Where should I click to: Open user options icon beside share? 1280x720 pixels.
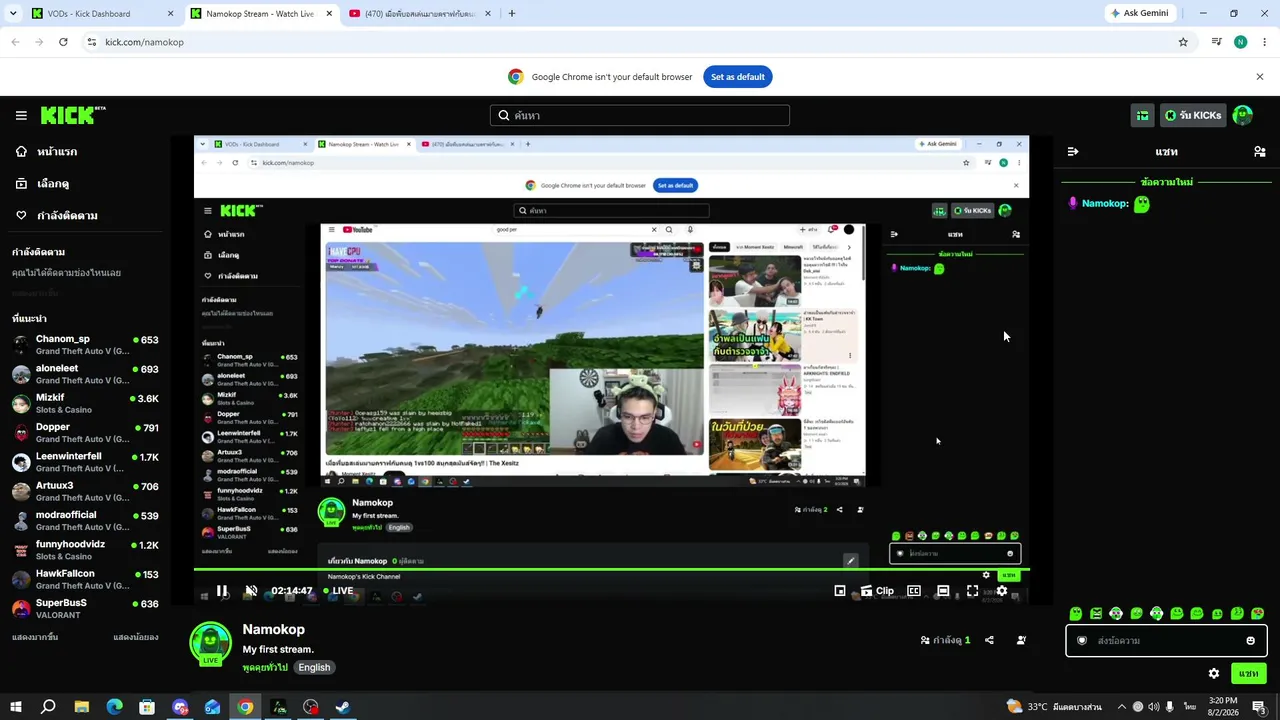1021,640
